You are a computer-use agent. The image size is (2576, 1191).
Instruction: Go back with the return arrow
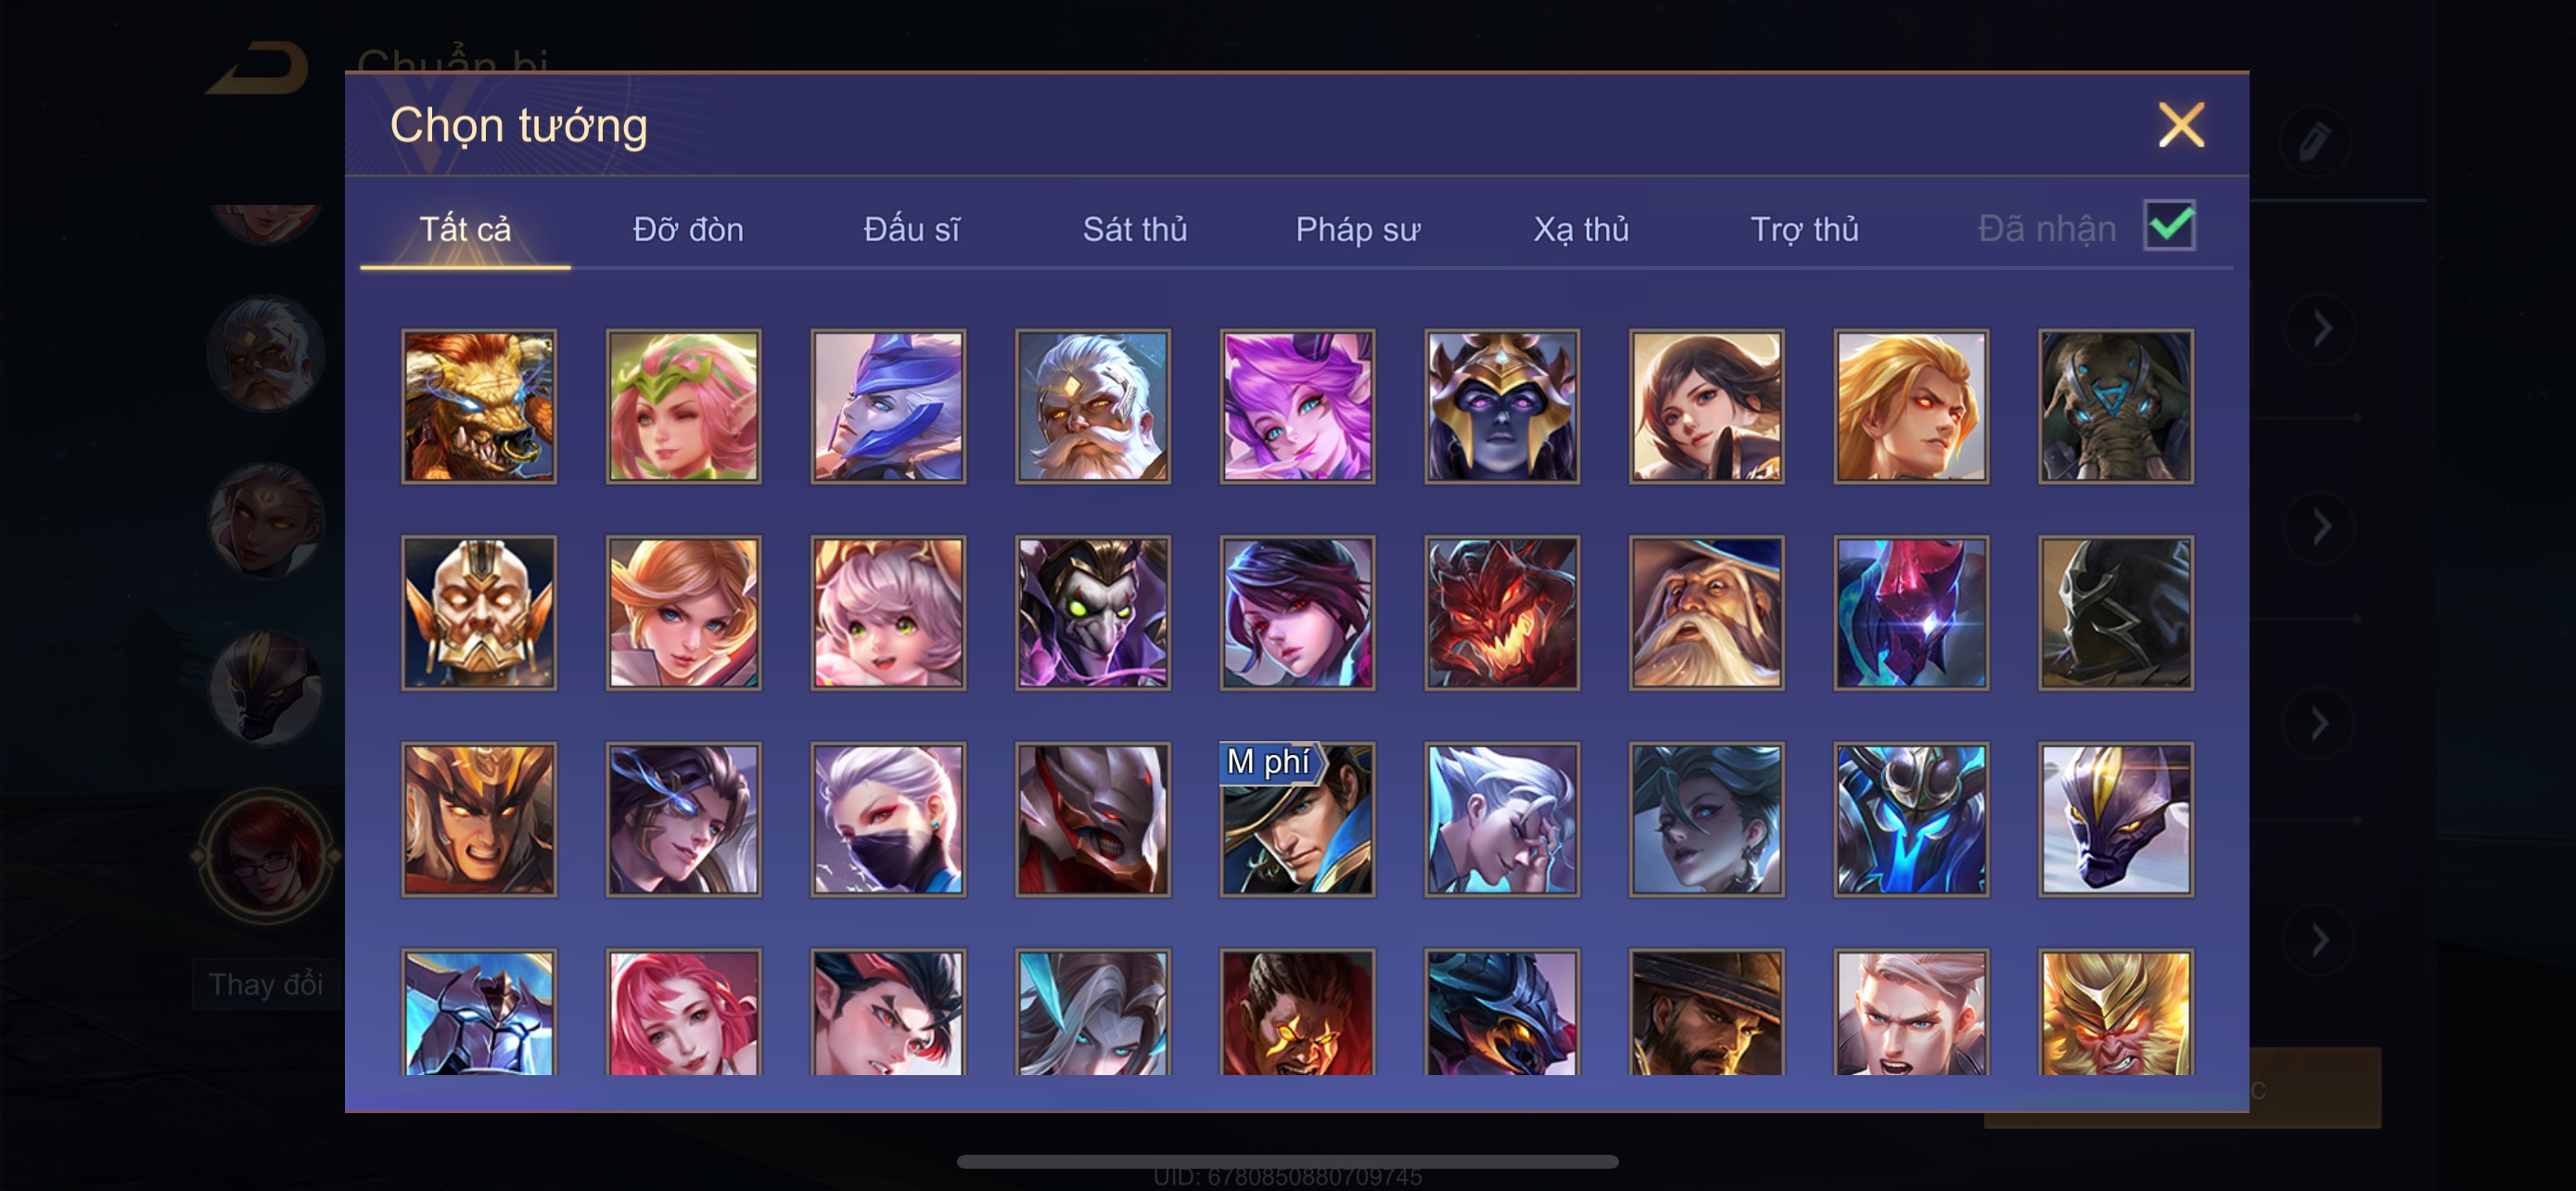[258, 68]
